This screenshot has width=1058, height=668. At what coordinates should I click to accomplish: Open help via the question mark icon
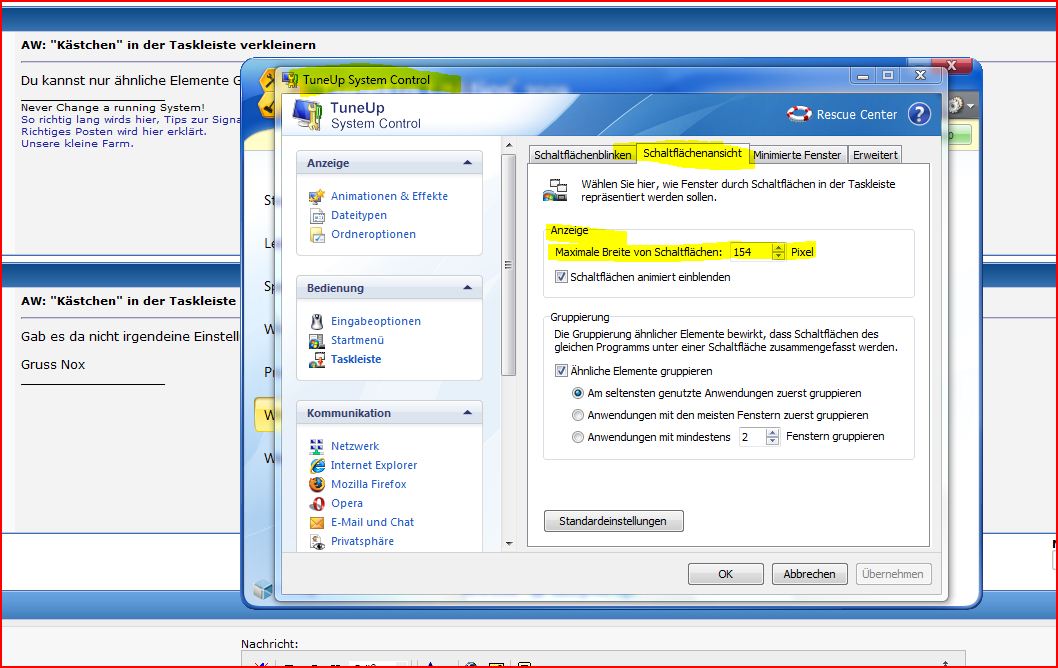[919, 114]
